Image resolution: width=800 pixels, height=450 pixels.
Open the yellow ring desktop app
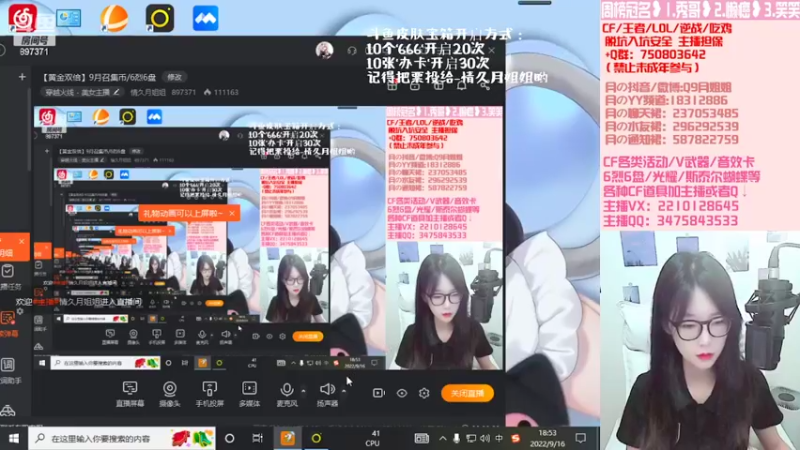pos(160,18)
